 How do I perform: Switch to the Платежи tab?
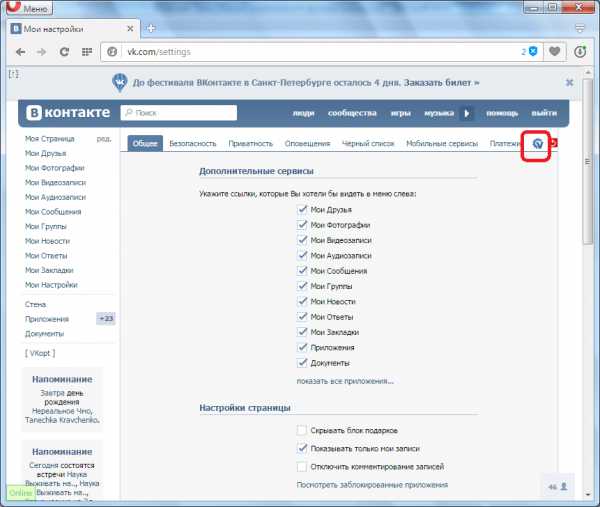point(505,143)
